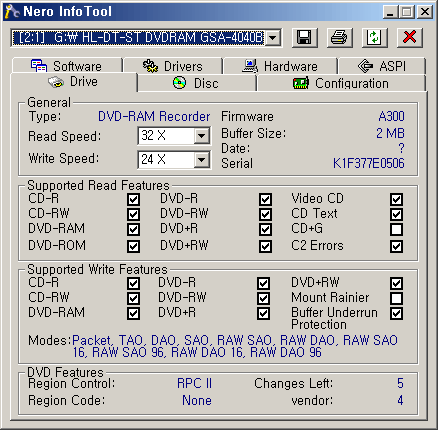
Task: Click the green Refresh icon
Action: coord(375,37)
